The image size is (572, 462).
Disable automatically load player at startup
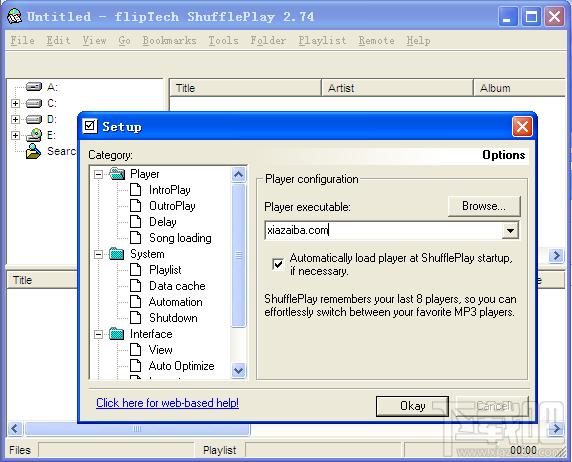[x=278, y=263]
